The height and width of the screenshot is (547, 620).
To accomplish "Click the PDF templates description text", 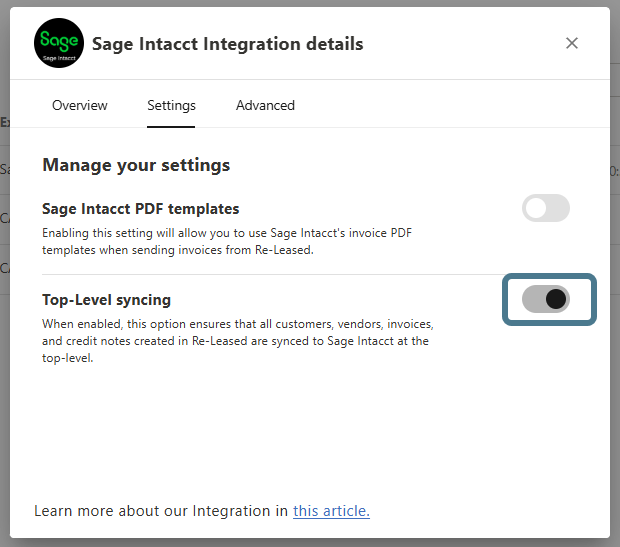I will [x=227, y=240].
